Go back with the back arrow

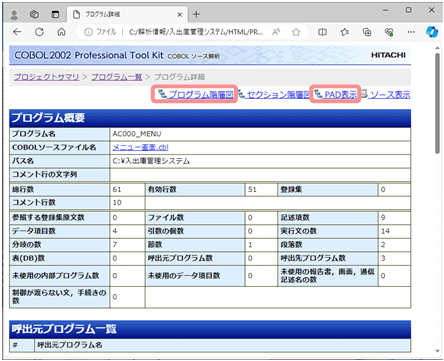(x=17, y=32)
